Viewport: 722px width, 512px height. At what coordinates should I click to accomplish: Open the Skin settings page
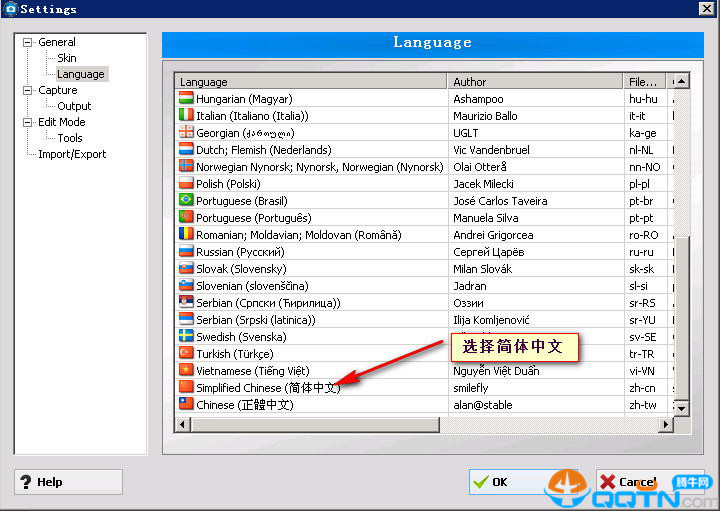(66, 58)
